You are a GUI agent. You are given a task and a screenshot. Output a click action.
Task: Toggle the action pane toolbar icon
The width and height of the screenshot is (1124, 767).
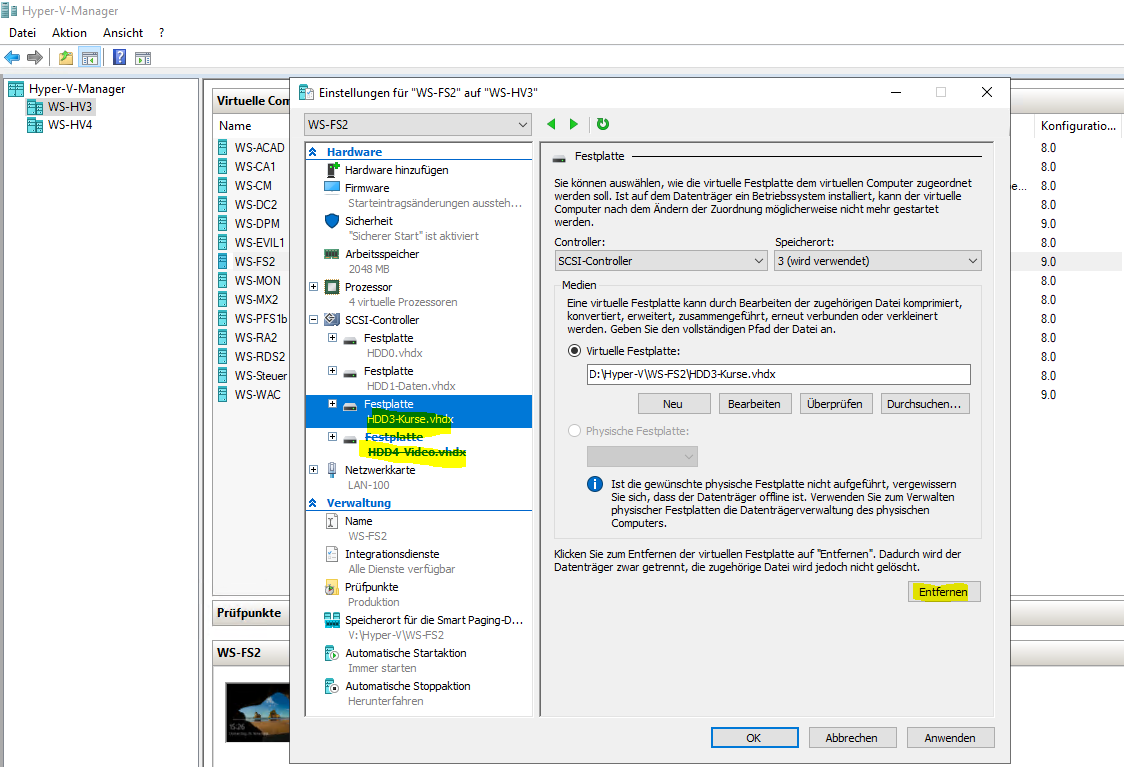point(143,58)
